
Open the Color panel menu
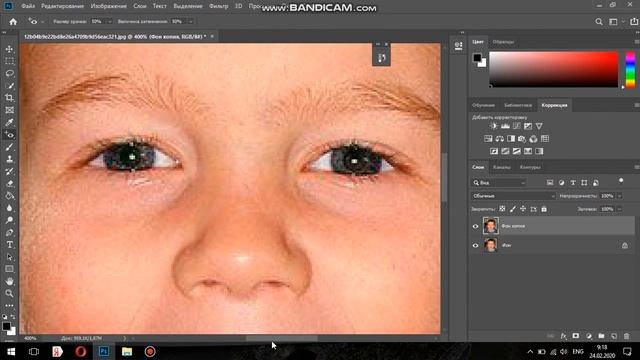tap(636, 42)
